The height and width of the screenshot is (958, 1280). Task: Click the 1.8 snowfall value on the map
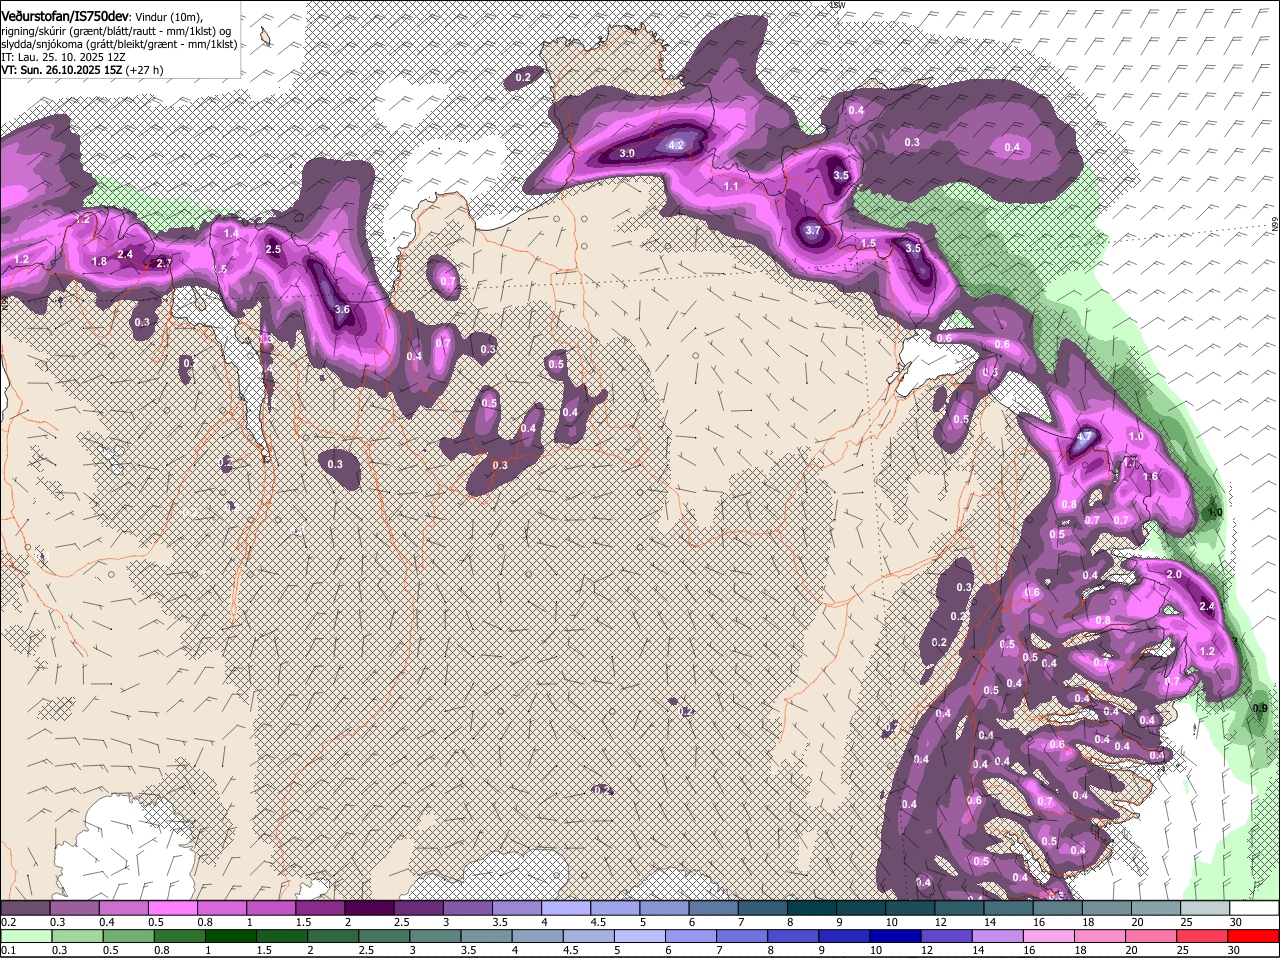[99, 262]
